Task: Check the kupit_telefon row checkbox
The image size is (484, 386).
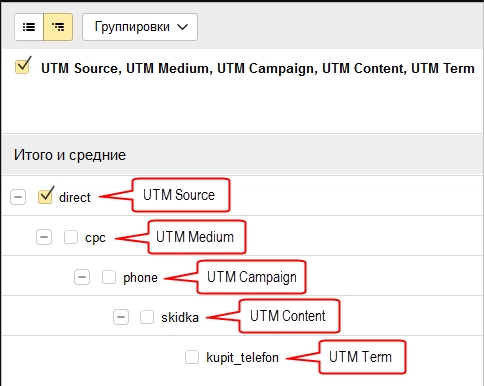Action: click(192, 357)
